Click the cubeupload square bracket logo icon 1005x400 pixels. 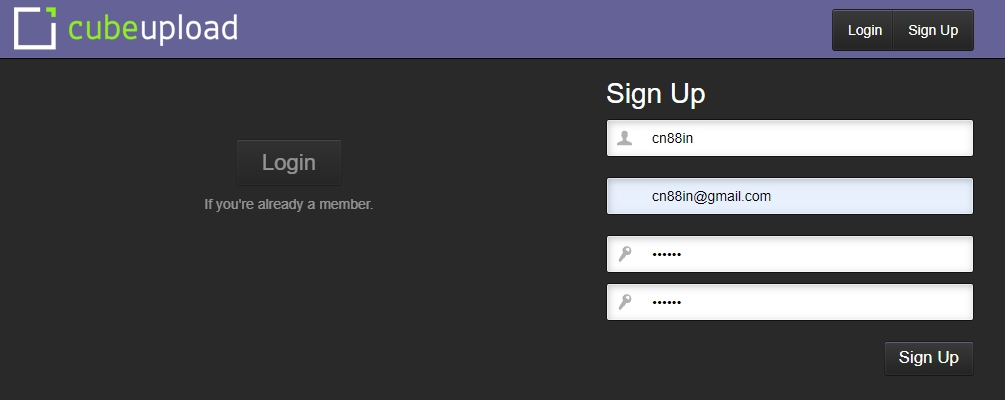tap(34, 28)
